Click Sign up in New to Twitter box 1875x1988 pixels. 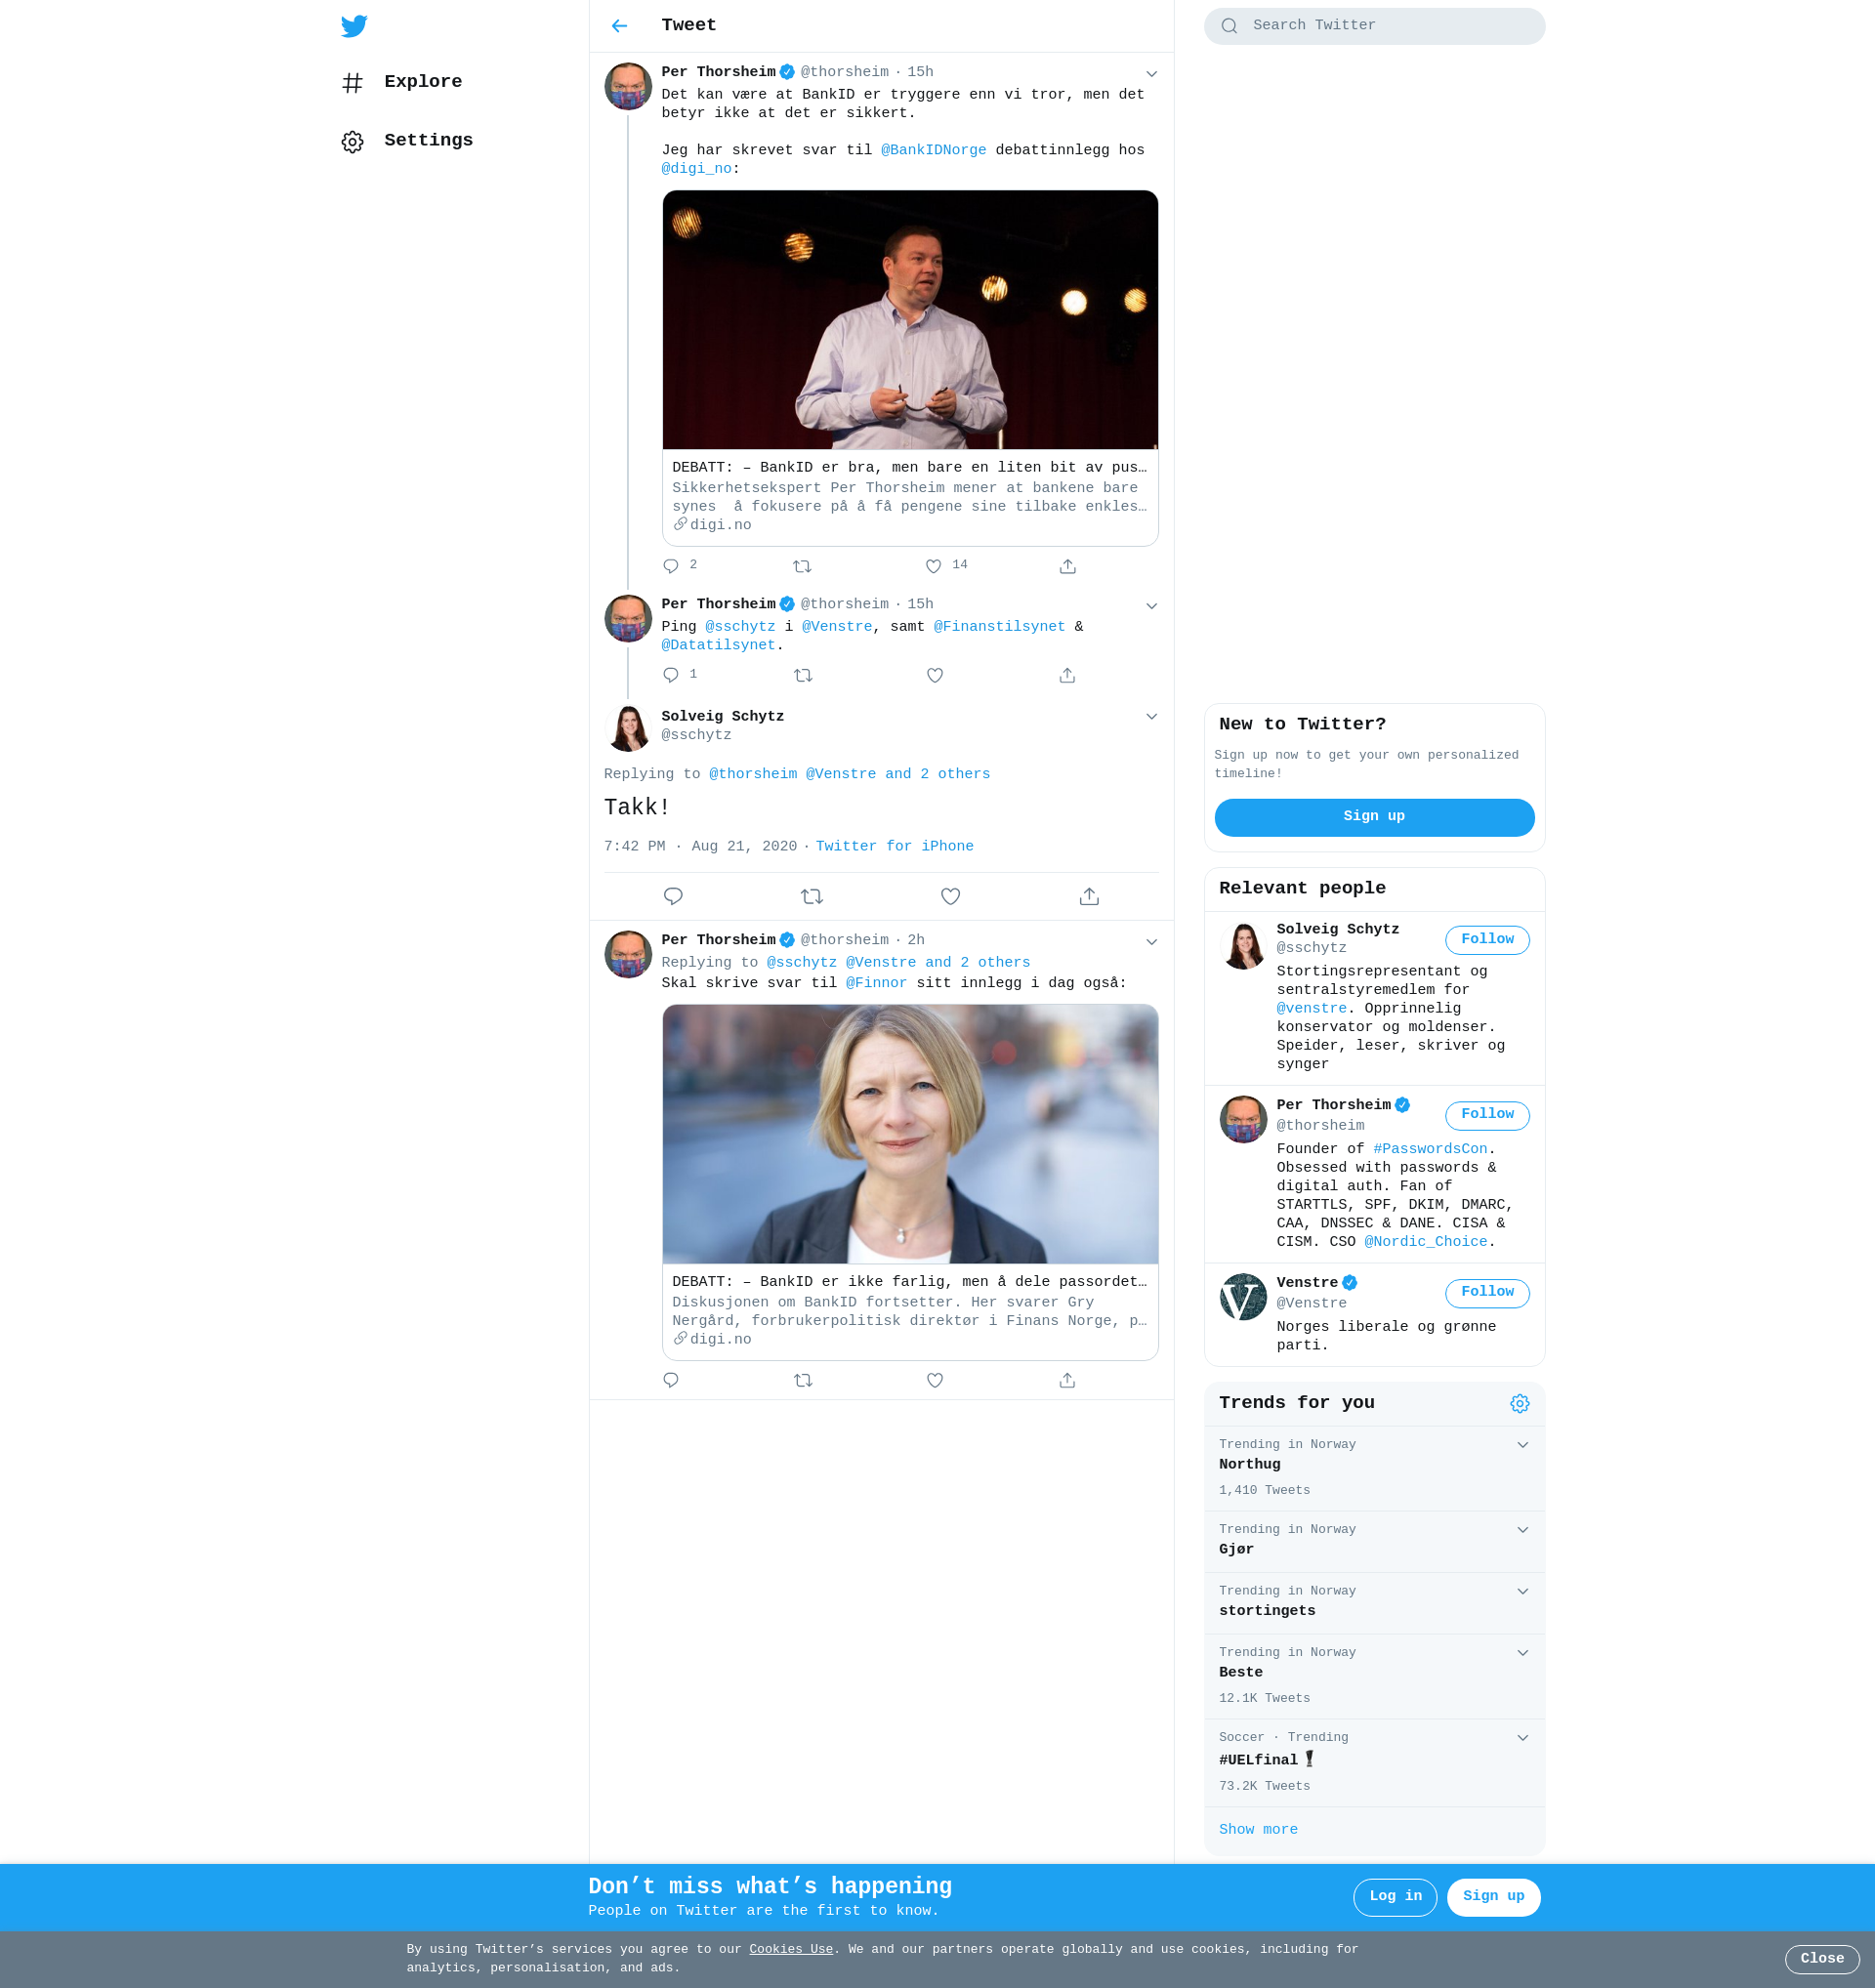[x=1374, y=817]
